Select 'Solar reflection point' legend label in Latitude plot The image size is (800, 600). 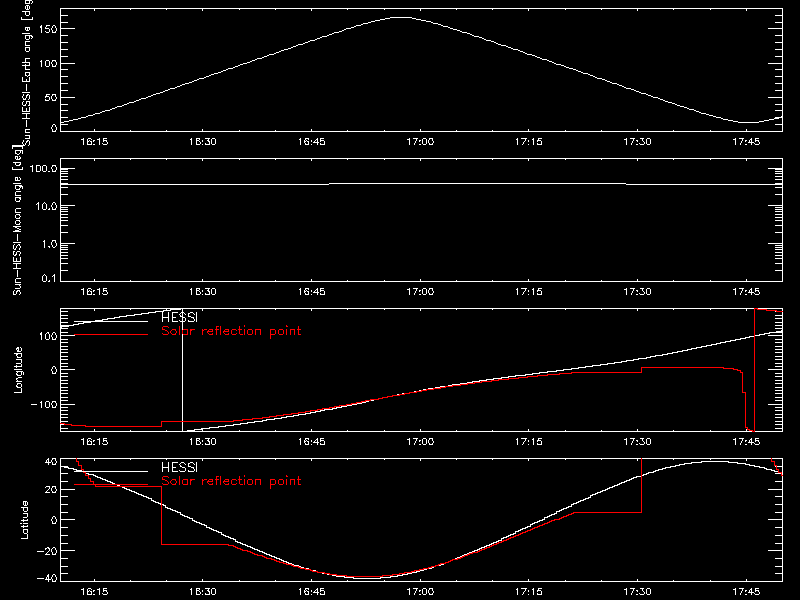(231, 481)
